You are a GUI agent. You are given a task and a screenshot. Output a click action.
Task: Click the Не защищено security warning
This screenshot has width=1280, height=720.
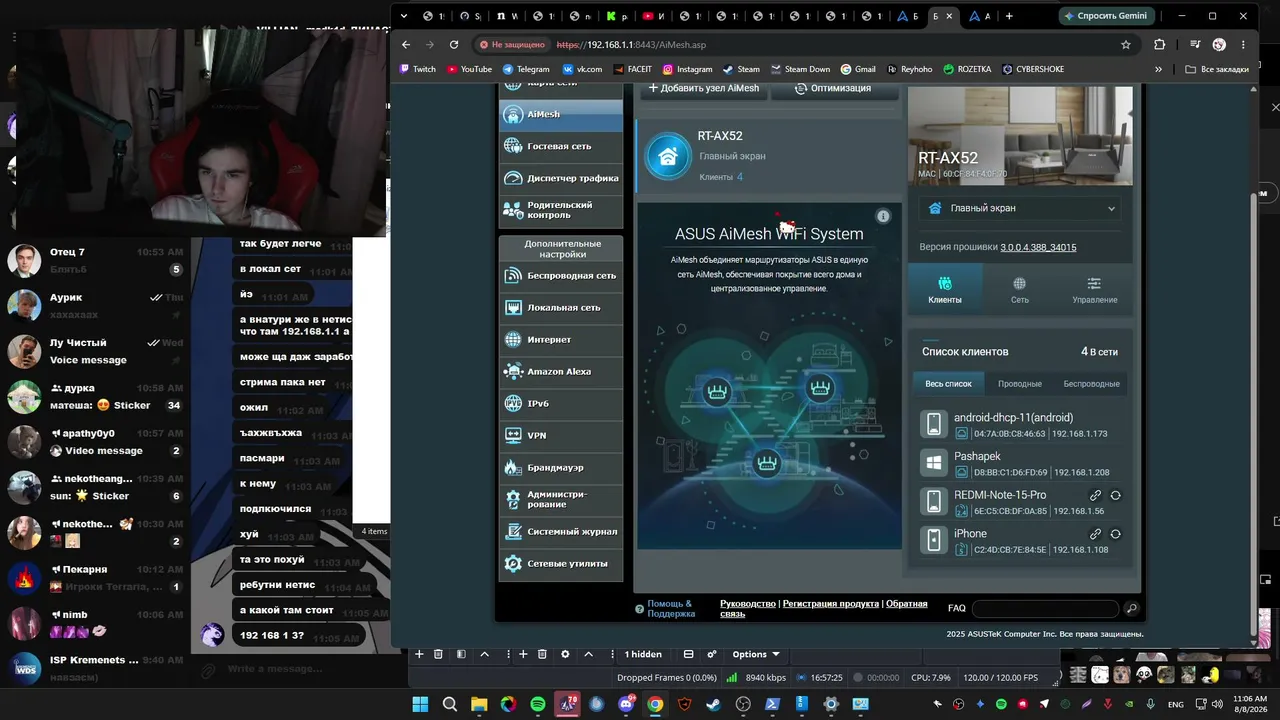pyautogui.click(x=511, y=45)
